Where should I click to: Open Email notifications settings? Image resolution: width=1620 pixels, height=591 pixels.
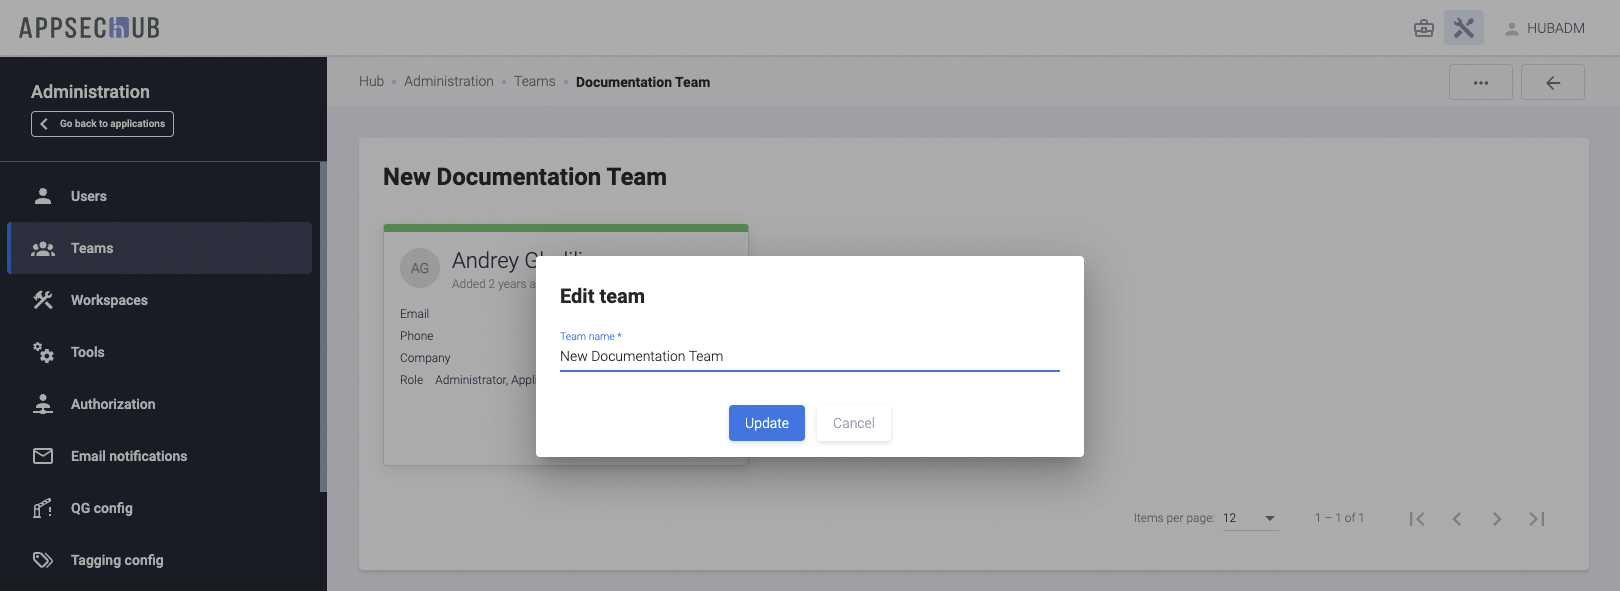(128, 456)
